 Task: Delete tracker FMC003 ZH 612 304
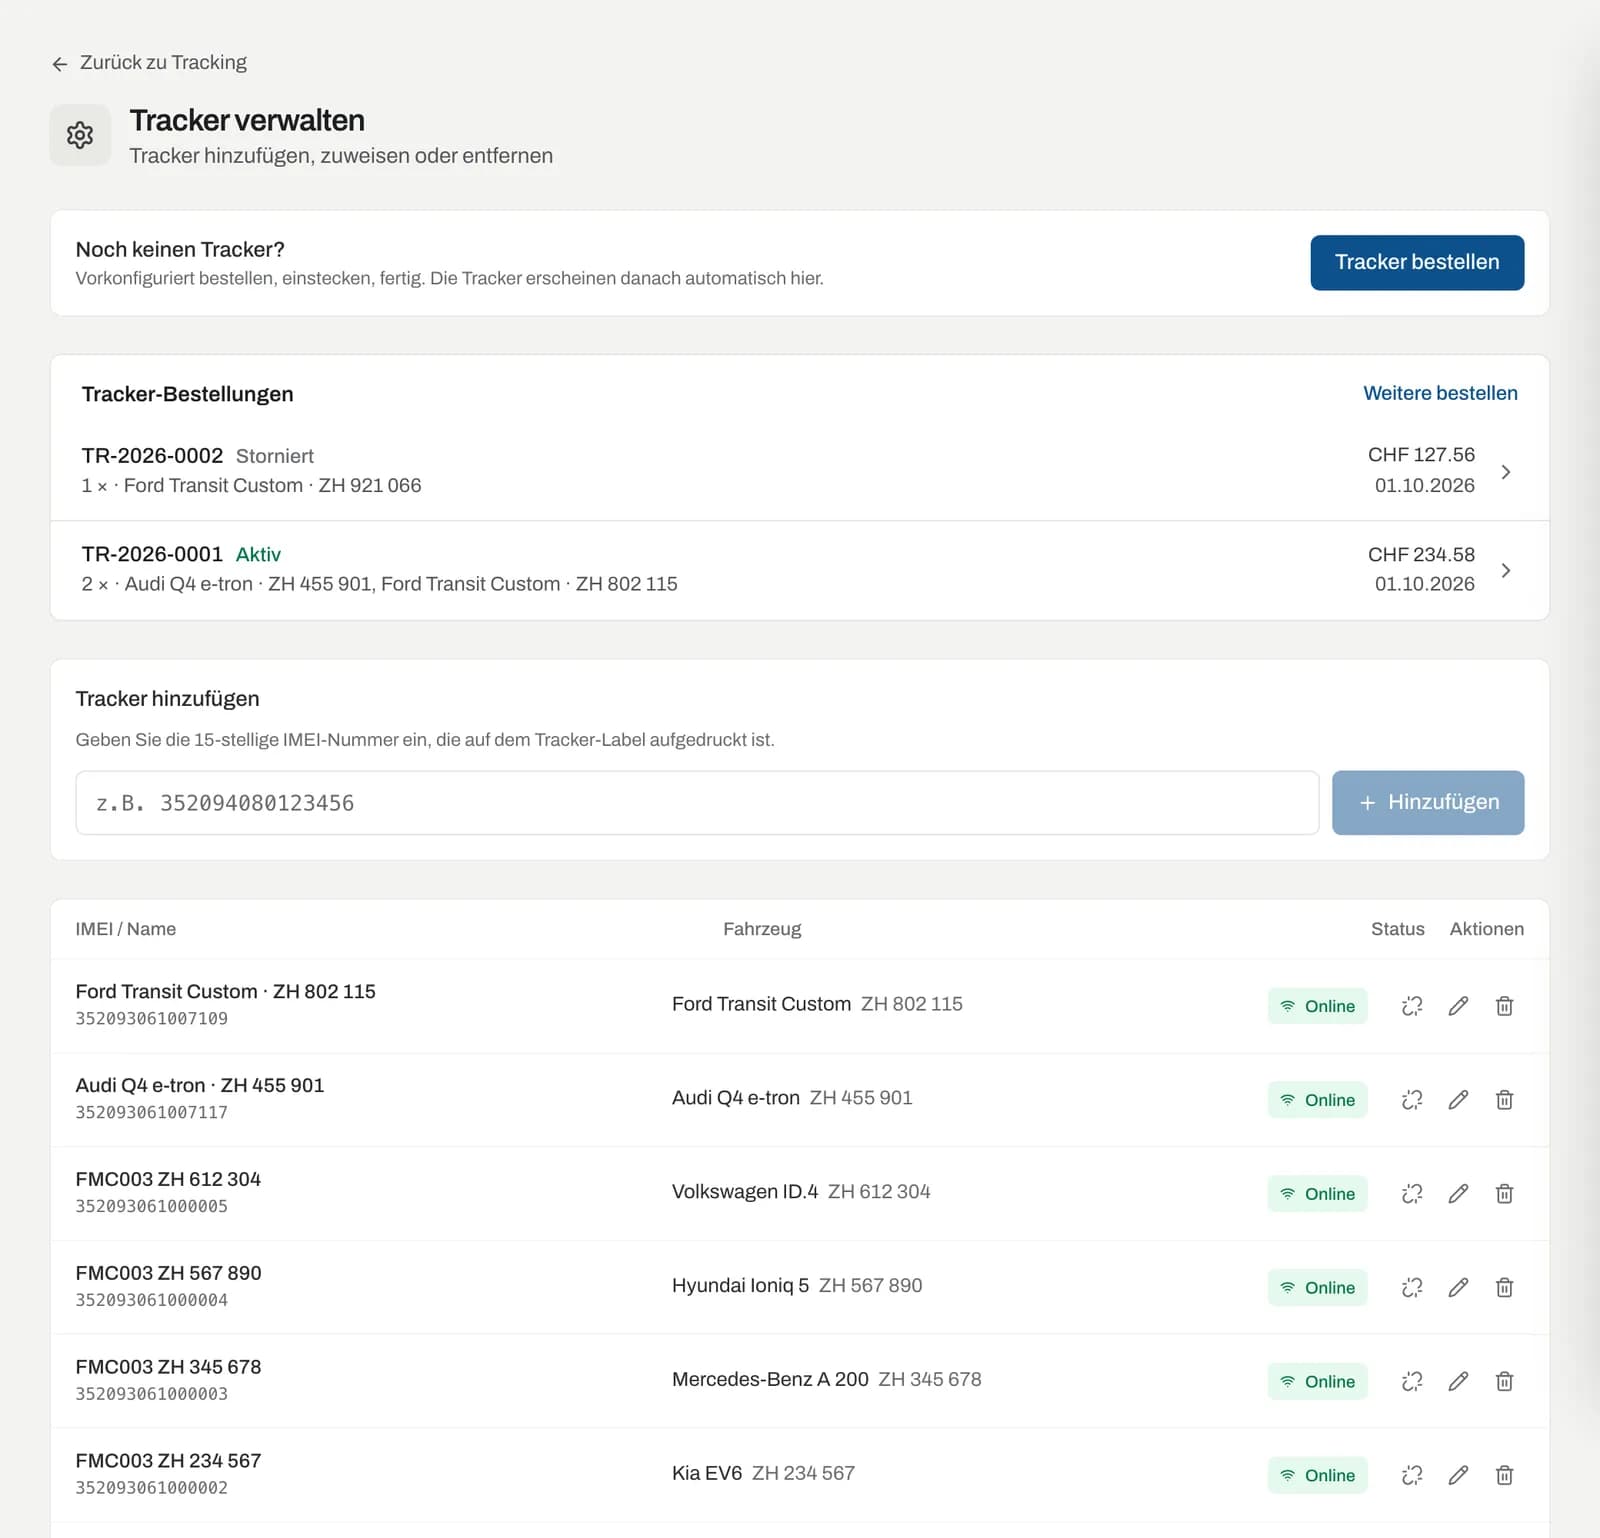tap(1504, 1194)
